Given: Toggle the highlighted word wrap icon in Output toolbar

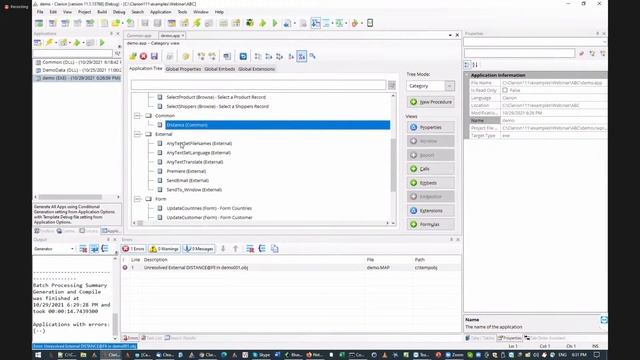Looking at the screenshot, I should point(94,249).
